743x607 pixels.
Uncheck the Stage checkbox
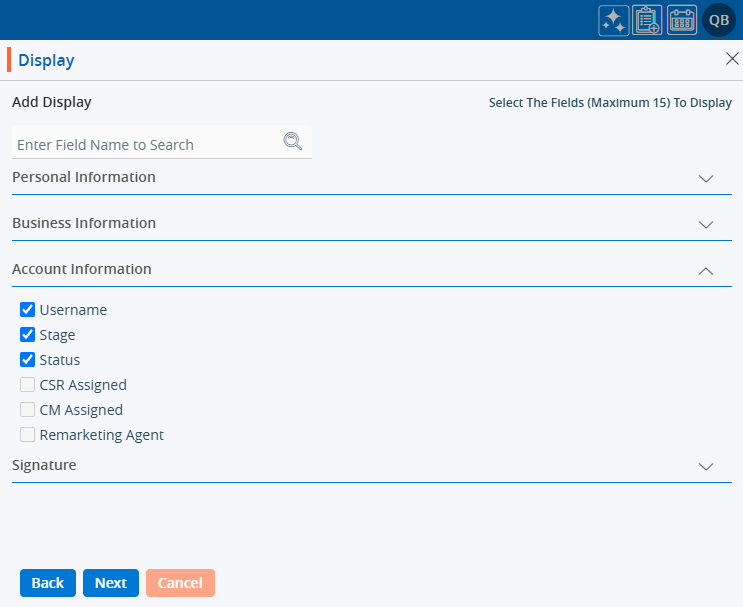click(28, 335)
